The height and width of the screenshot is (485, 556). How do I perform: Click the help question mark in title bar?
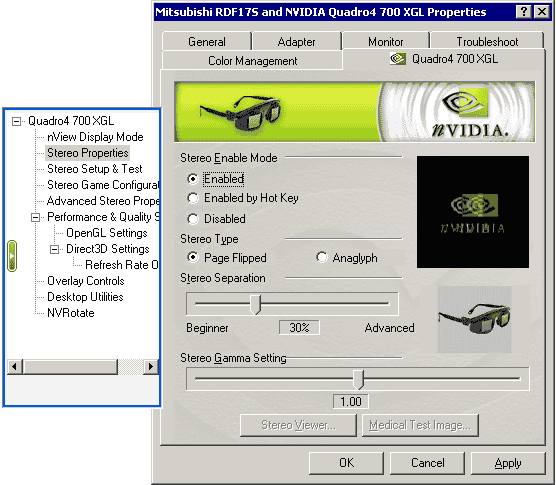tap(524, 12)
